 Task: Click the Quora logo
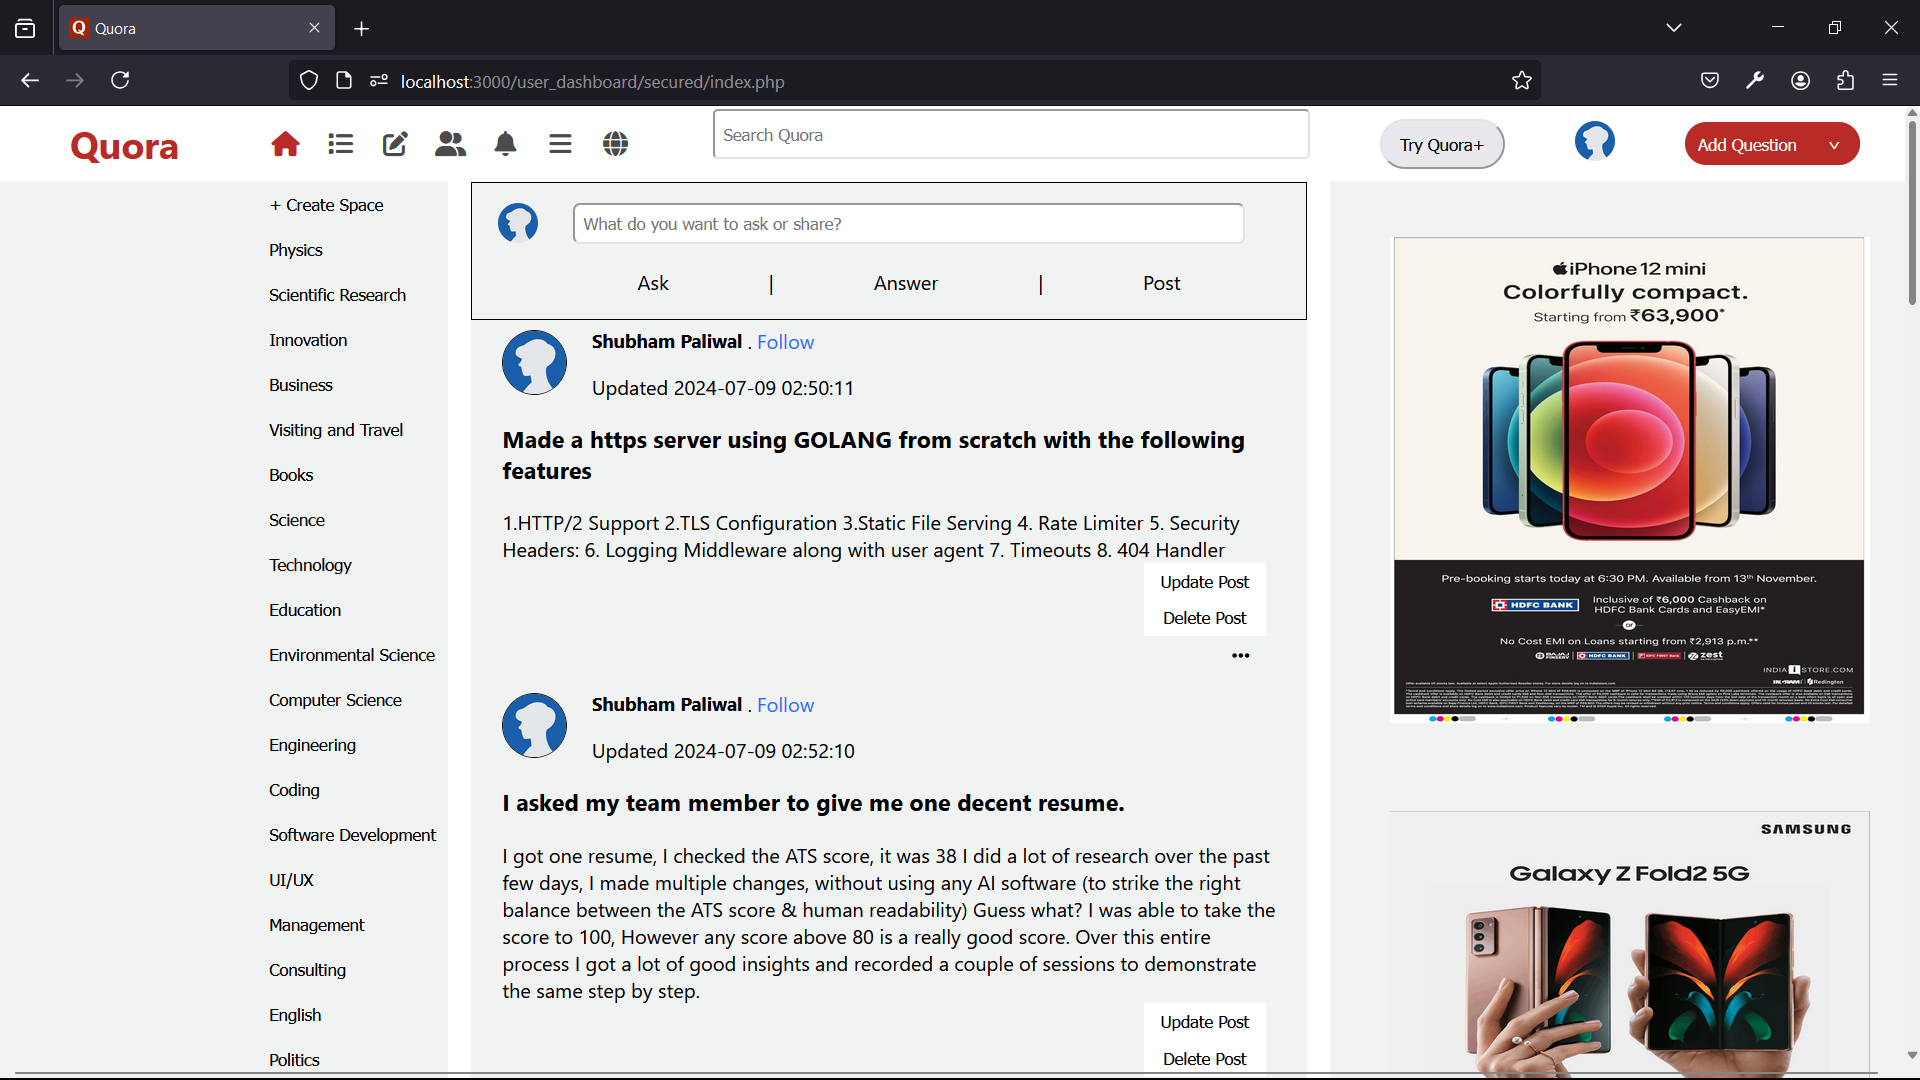point(124,146)
